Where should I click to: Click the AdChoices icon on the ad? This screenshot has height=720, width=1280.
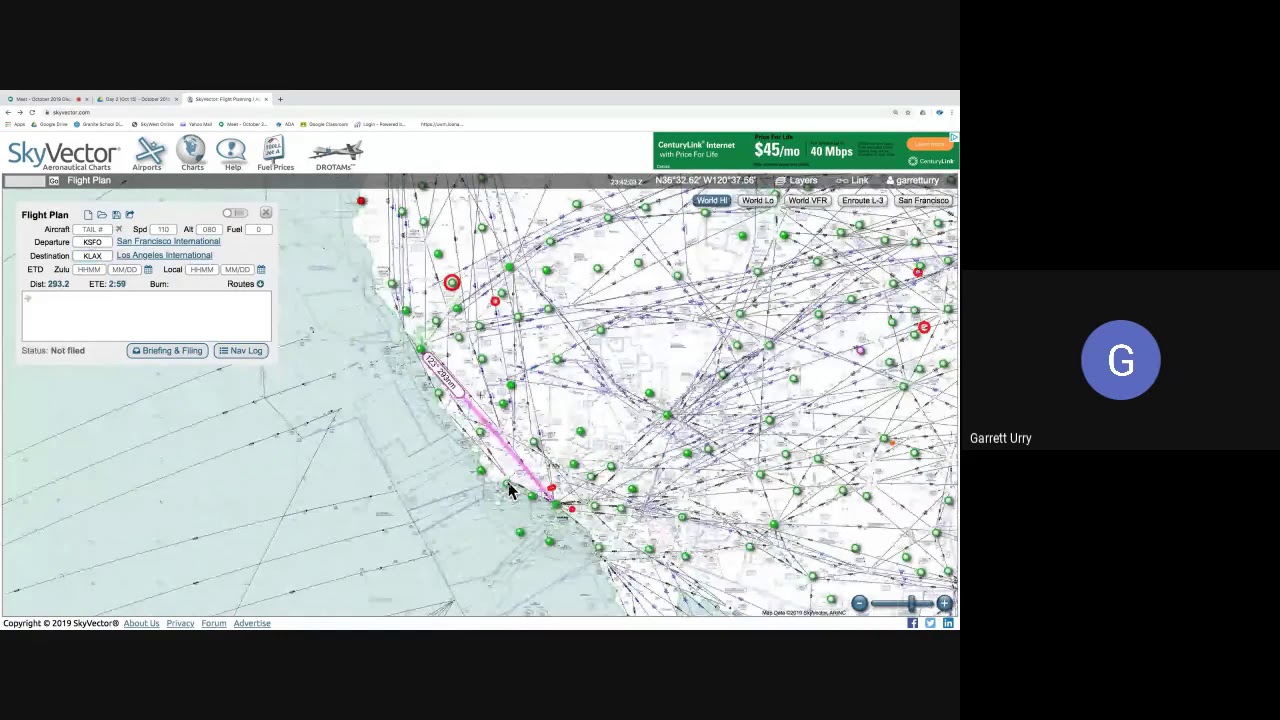(x=954, y=137)
